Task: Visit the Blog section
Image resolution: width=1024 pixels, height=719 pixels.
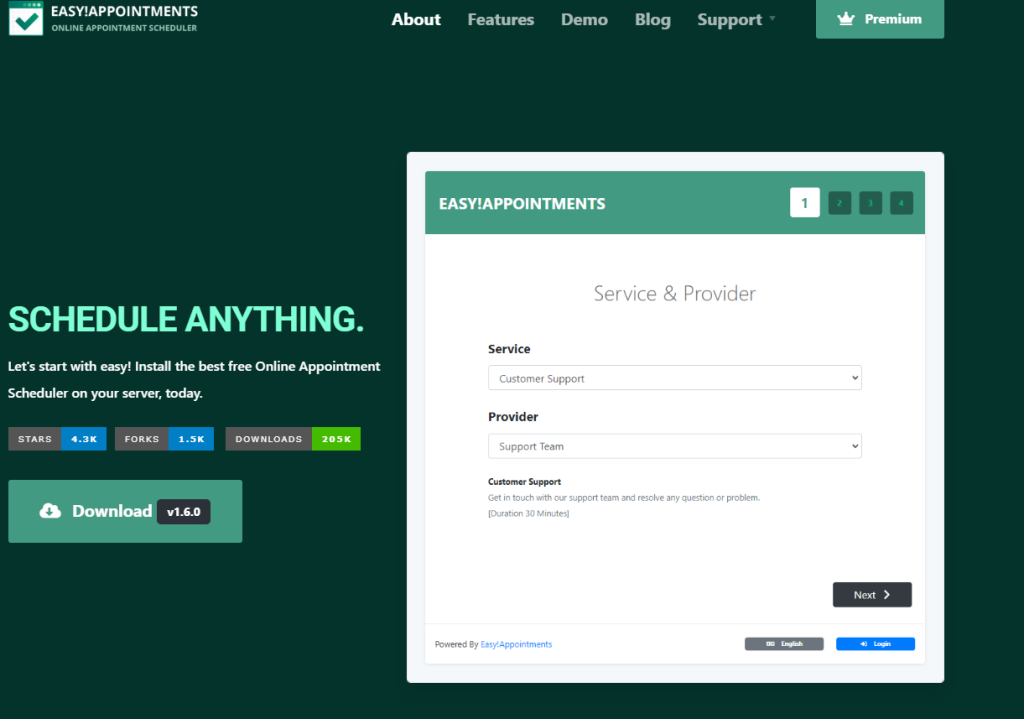Action: click(652, 20)
